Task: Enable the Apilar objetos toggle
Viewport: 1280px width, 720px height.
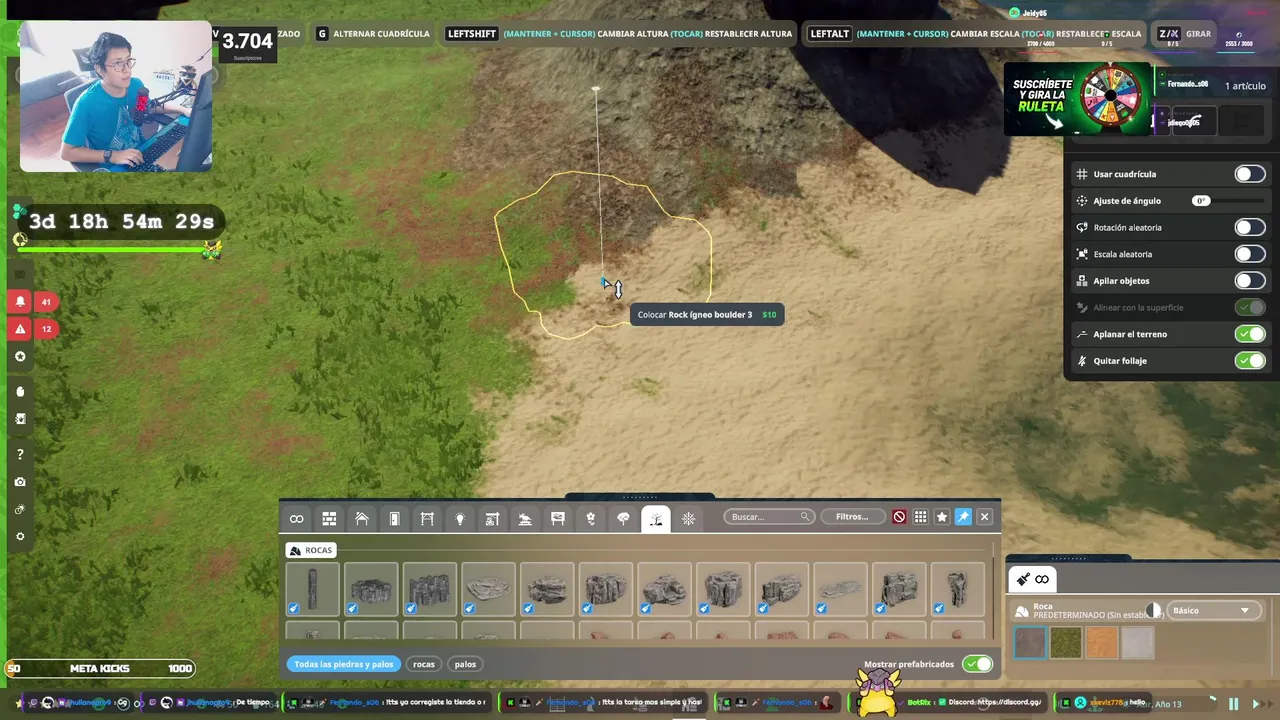Action: (1249, 281)
